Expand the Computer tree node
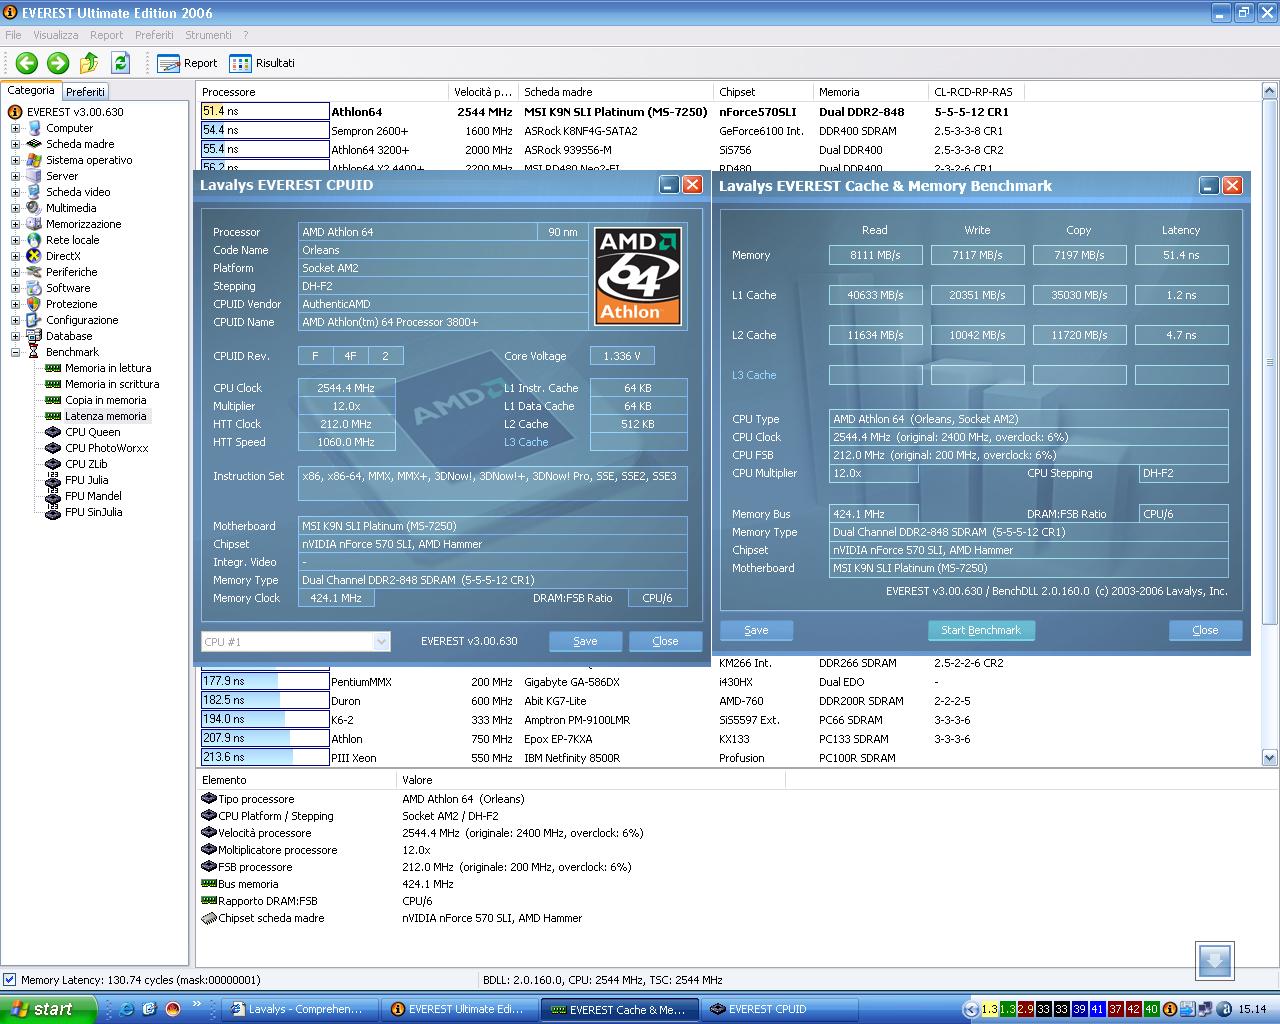The image size is (1280, 1024). click(x=15, y=128)
